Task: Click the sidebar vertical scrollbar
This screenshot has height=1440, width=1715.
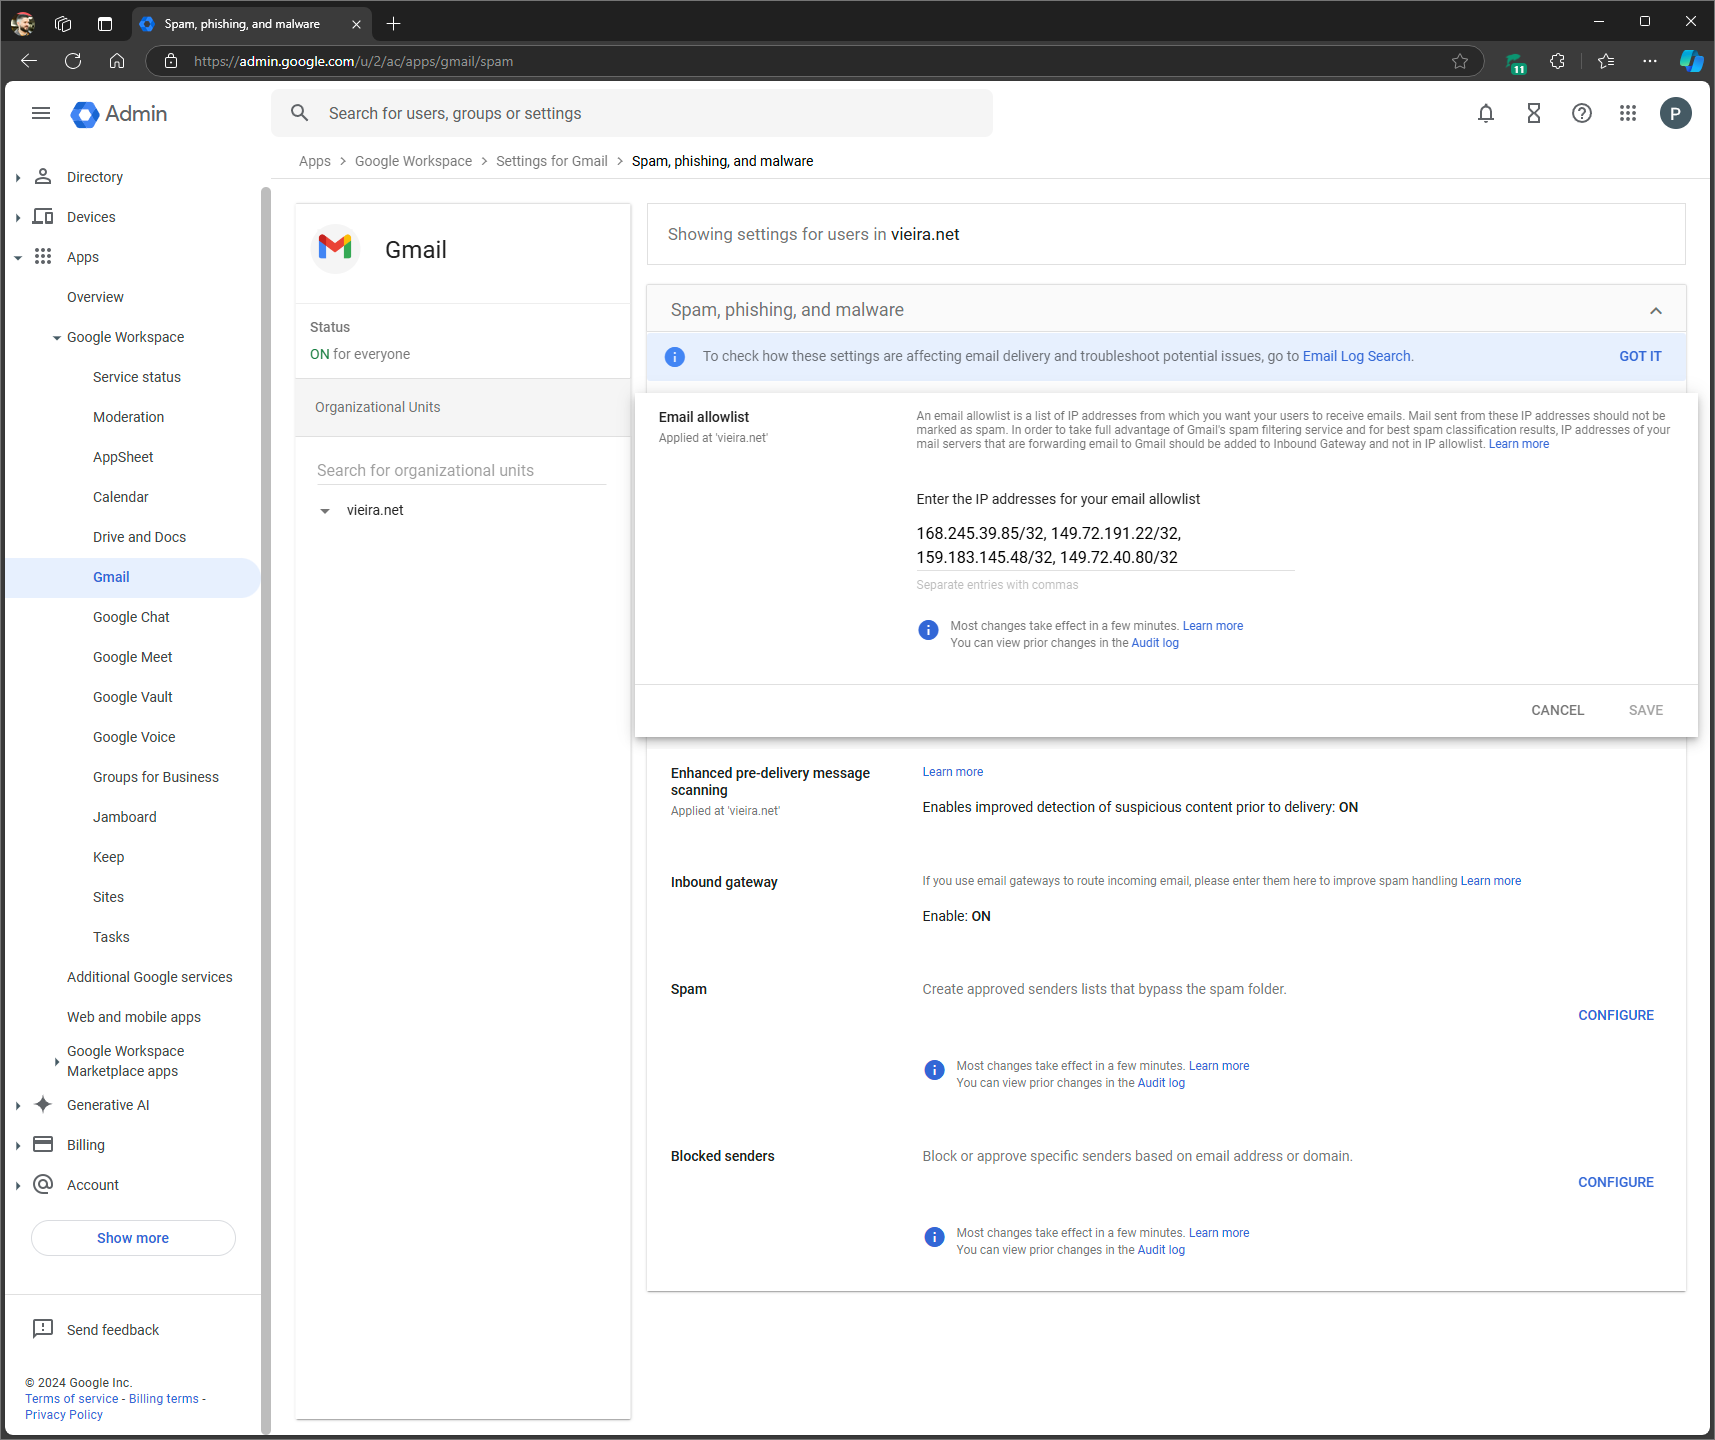Action: pyautogui.click(x=266, y=810)
